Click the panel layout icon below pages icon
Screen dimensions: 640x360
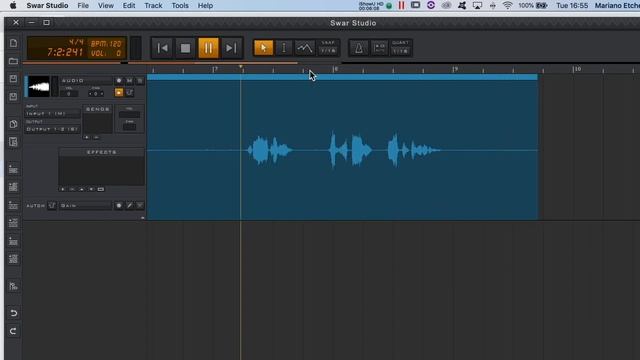pos(13,142)
